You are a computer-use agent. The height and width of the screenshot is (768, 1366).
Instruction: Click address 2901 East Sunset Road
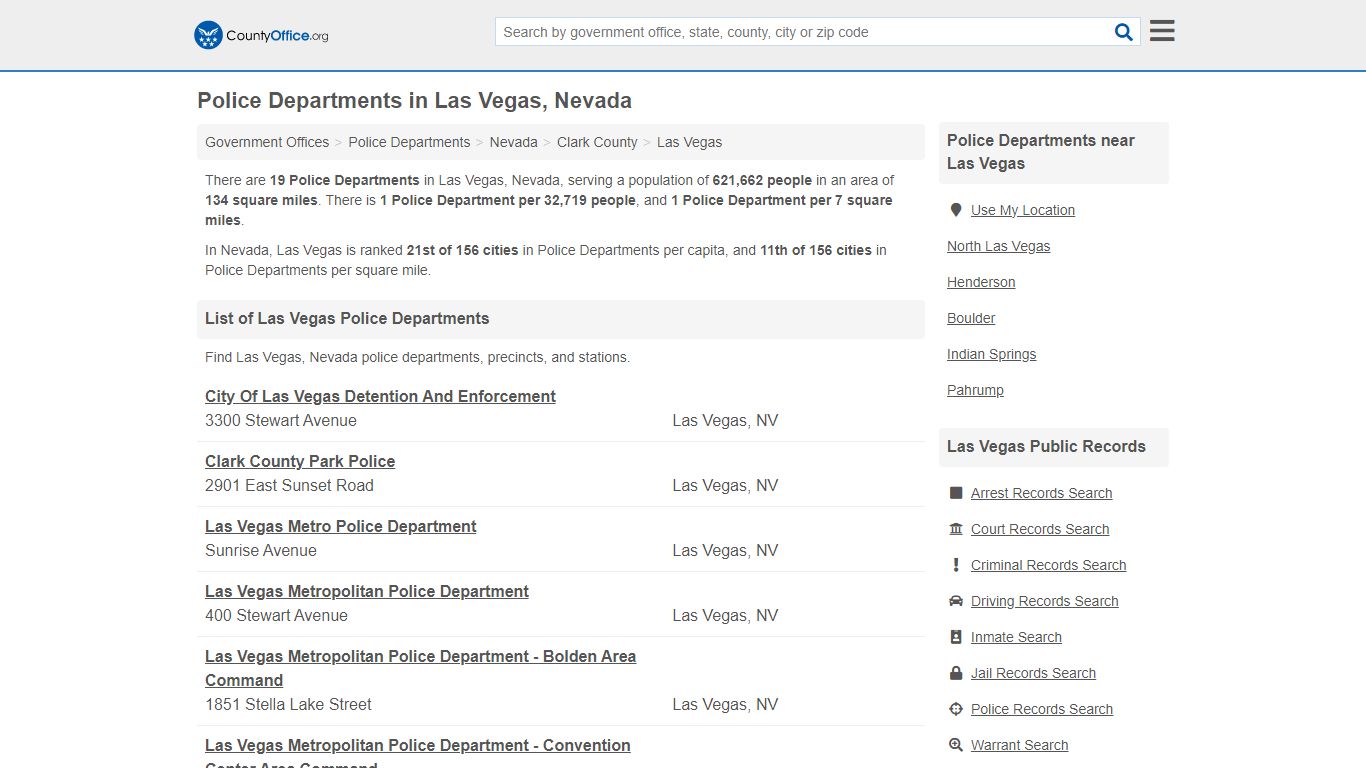pyautogui.click(x=289, y=485)
